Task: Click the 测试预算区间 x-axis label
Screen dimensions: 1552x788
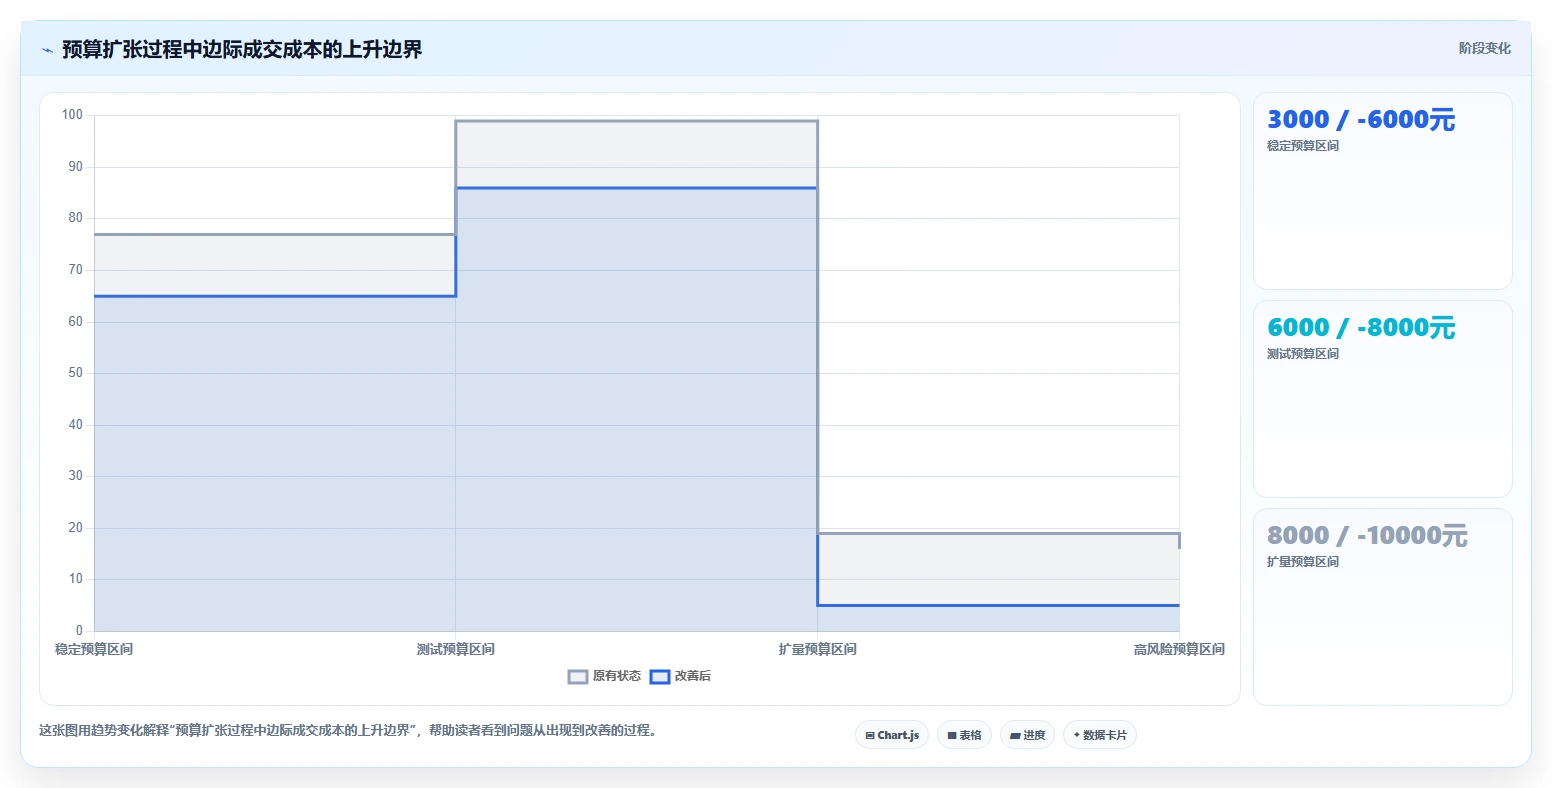Action: point(456,650)
